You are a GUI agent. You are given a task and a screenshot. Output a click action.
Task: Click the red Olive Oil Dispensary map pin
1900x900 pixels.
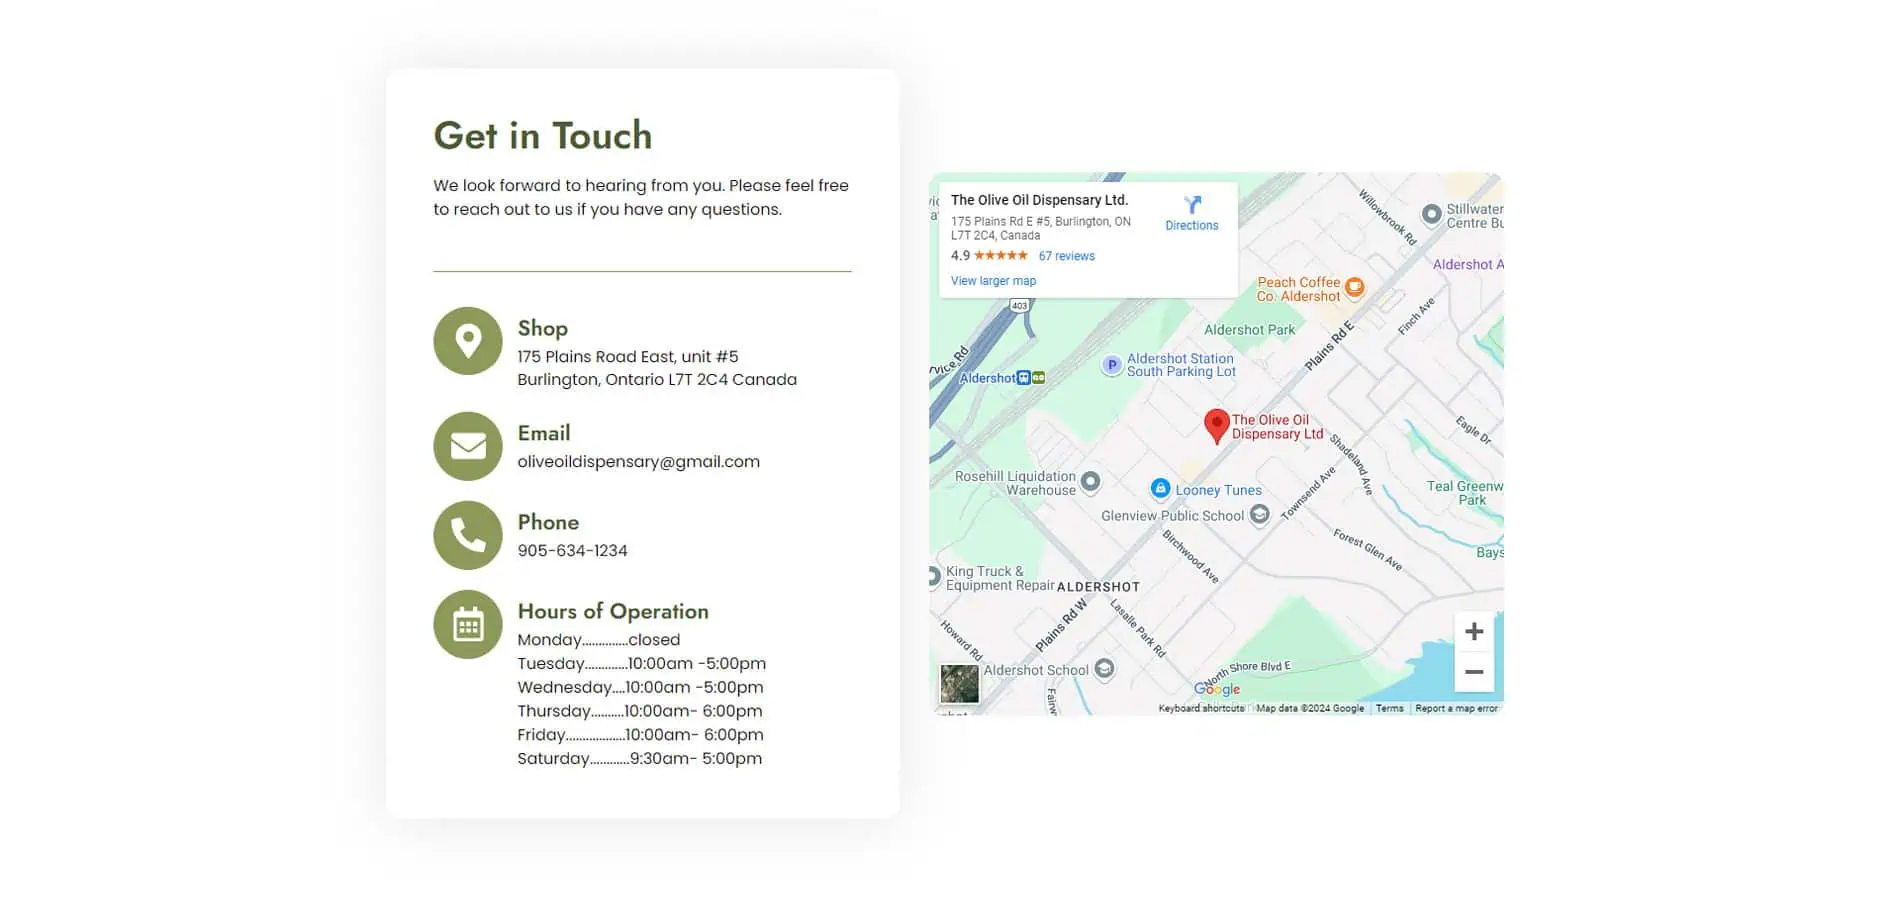tap(1216, 426)
